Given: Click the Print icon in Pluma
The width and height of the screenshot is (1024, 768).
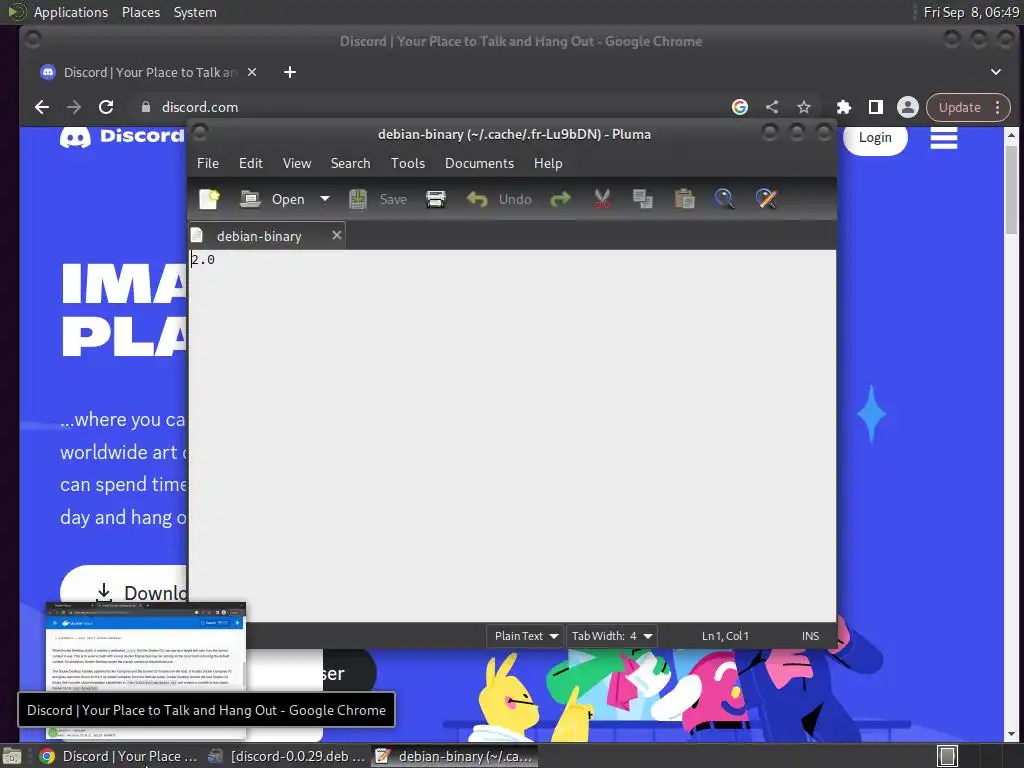Looking at the screenshot, I should coord(436,199).
